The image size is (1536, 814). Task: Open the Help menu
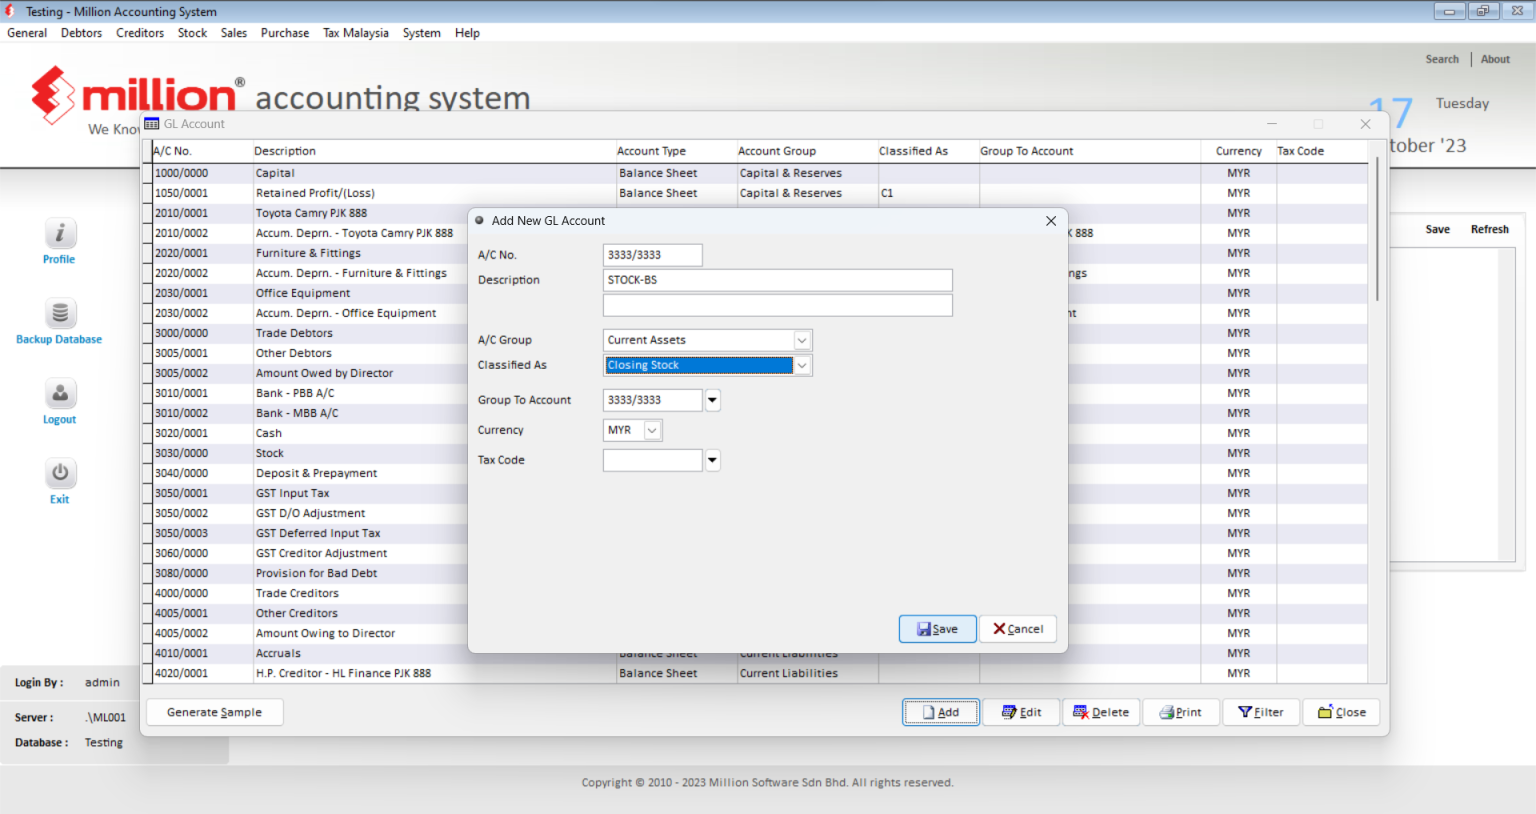tap(467, 33)
